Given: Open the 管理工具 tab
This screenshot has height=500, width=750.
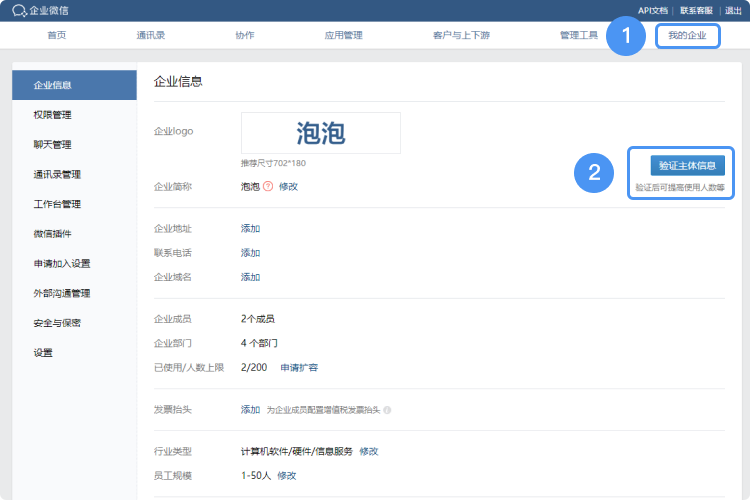Looking at the screenshot, I should (x=579, y=36).
